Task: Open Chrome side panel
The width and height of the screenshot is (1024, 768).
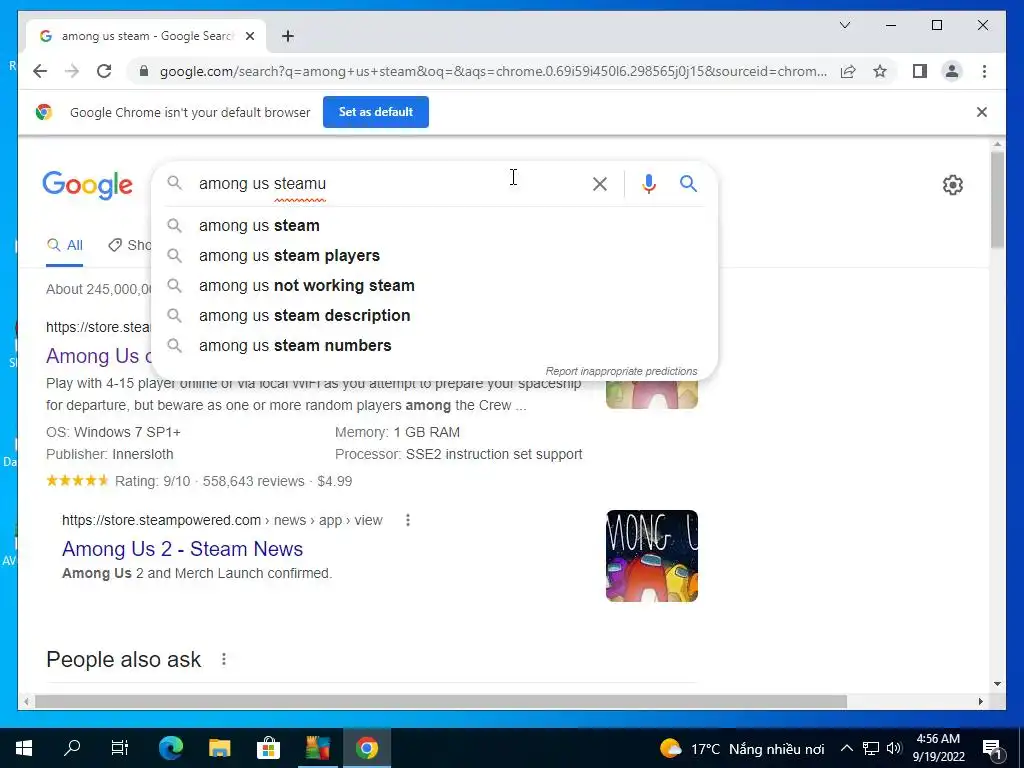Action: [920, 71]
